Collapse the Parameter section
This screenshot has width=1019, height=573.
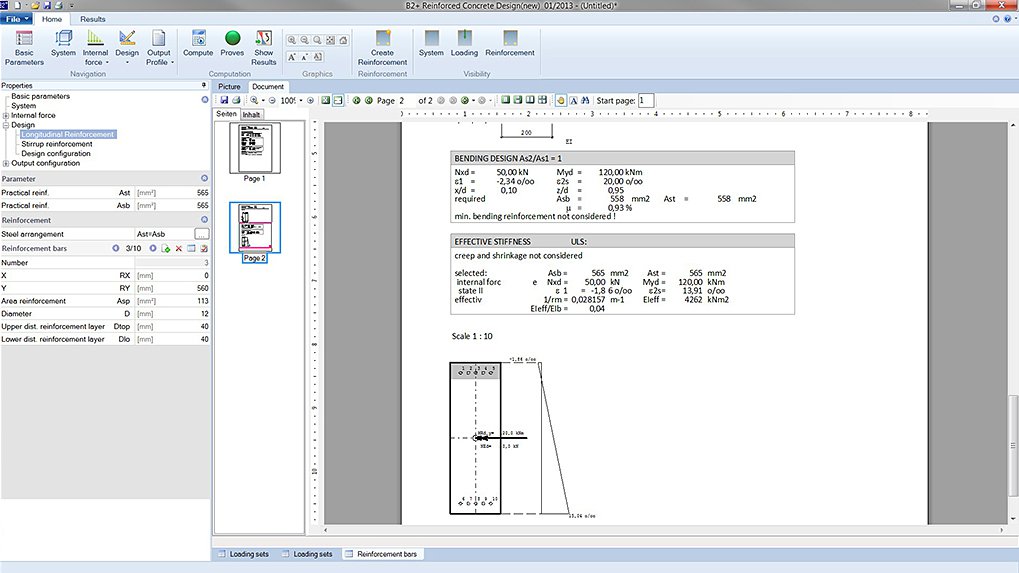(204, 178)
